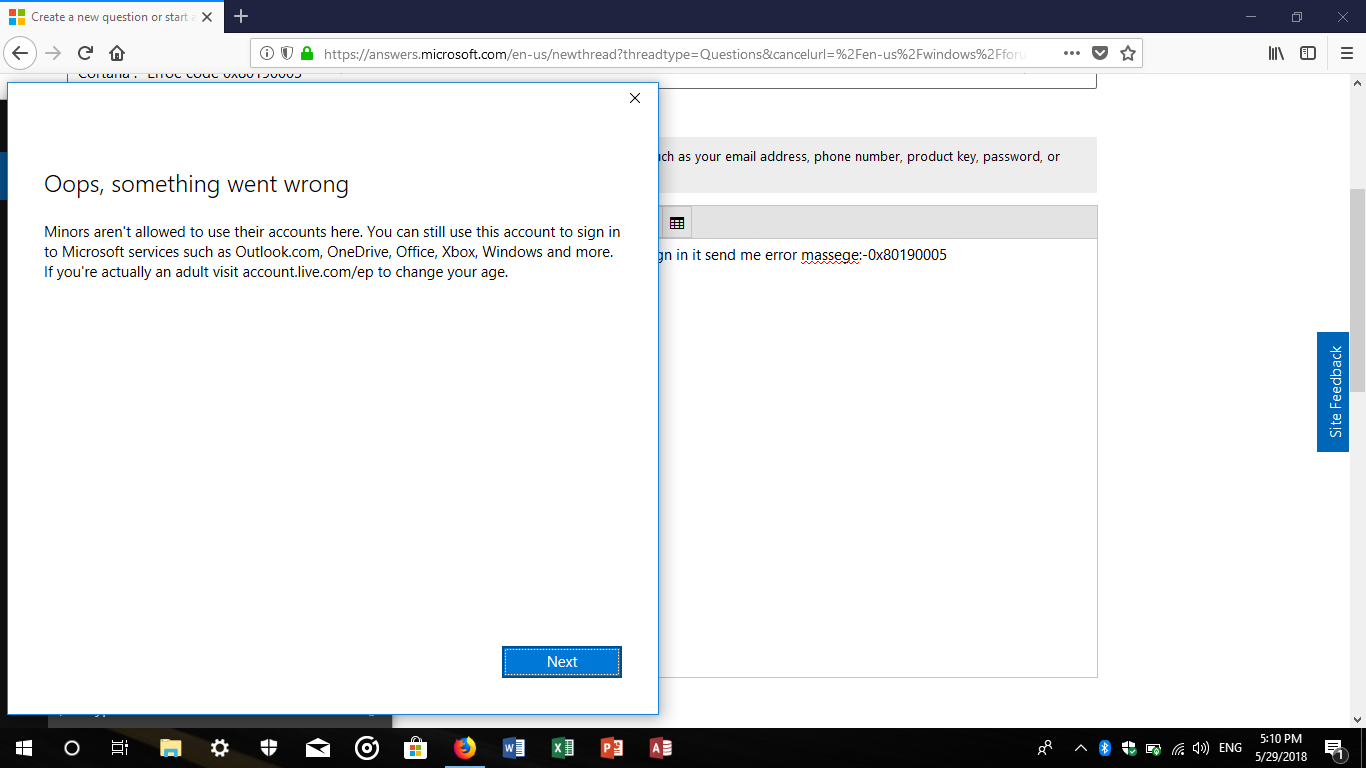Open Action Center notifications

(x=1334, y=748)
